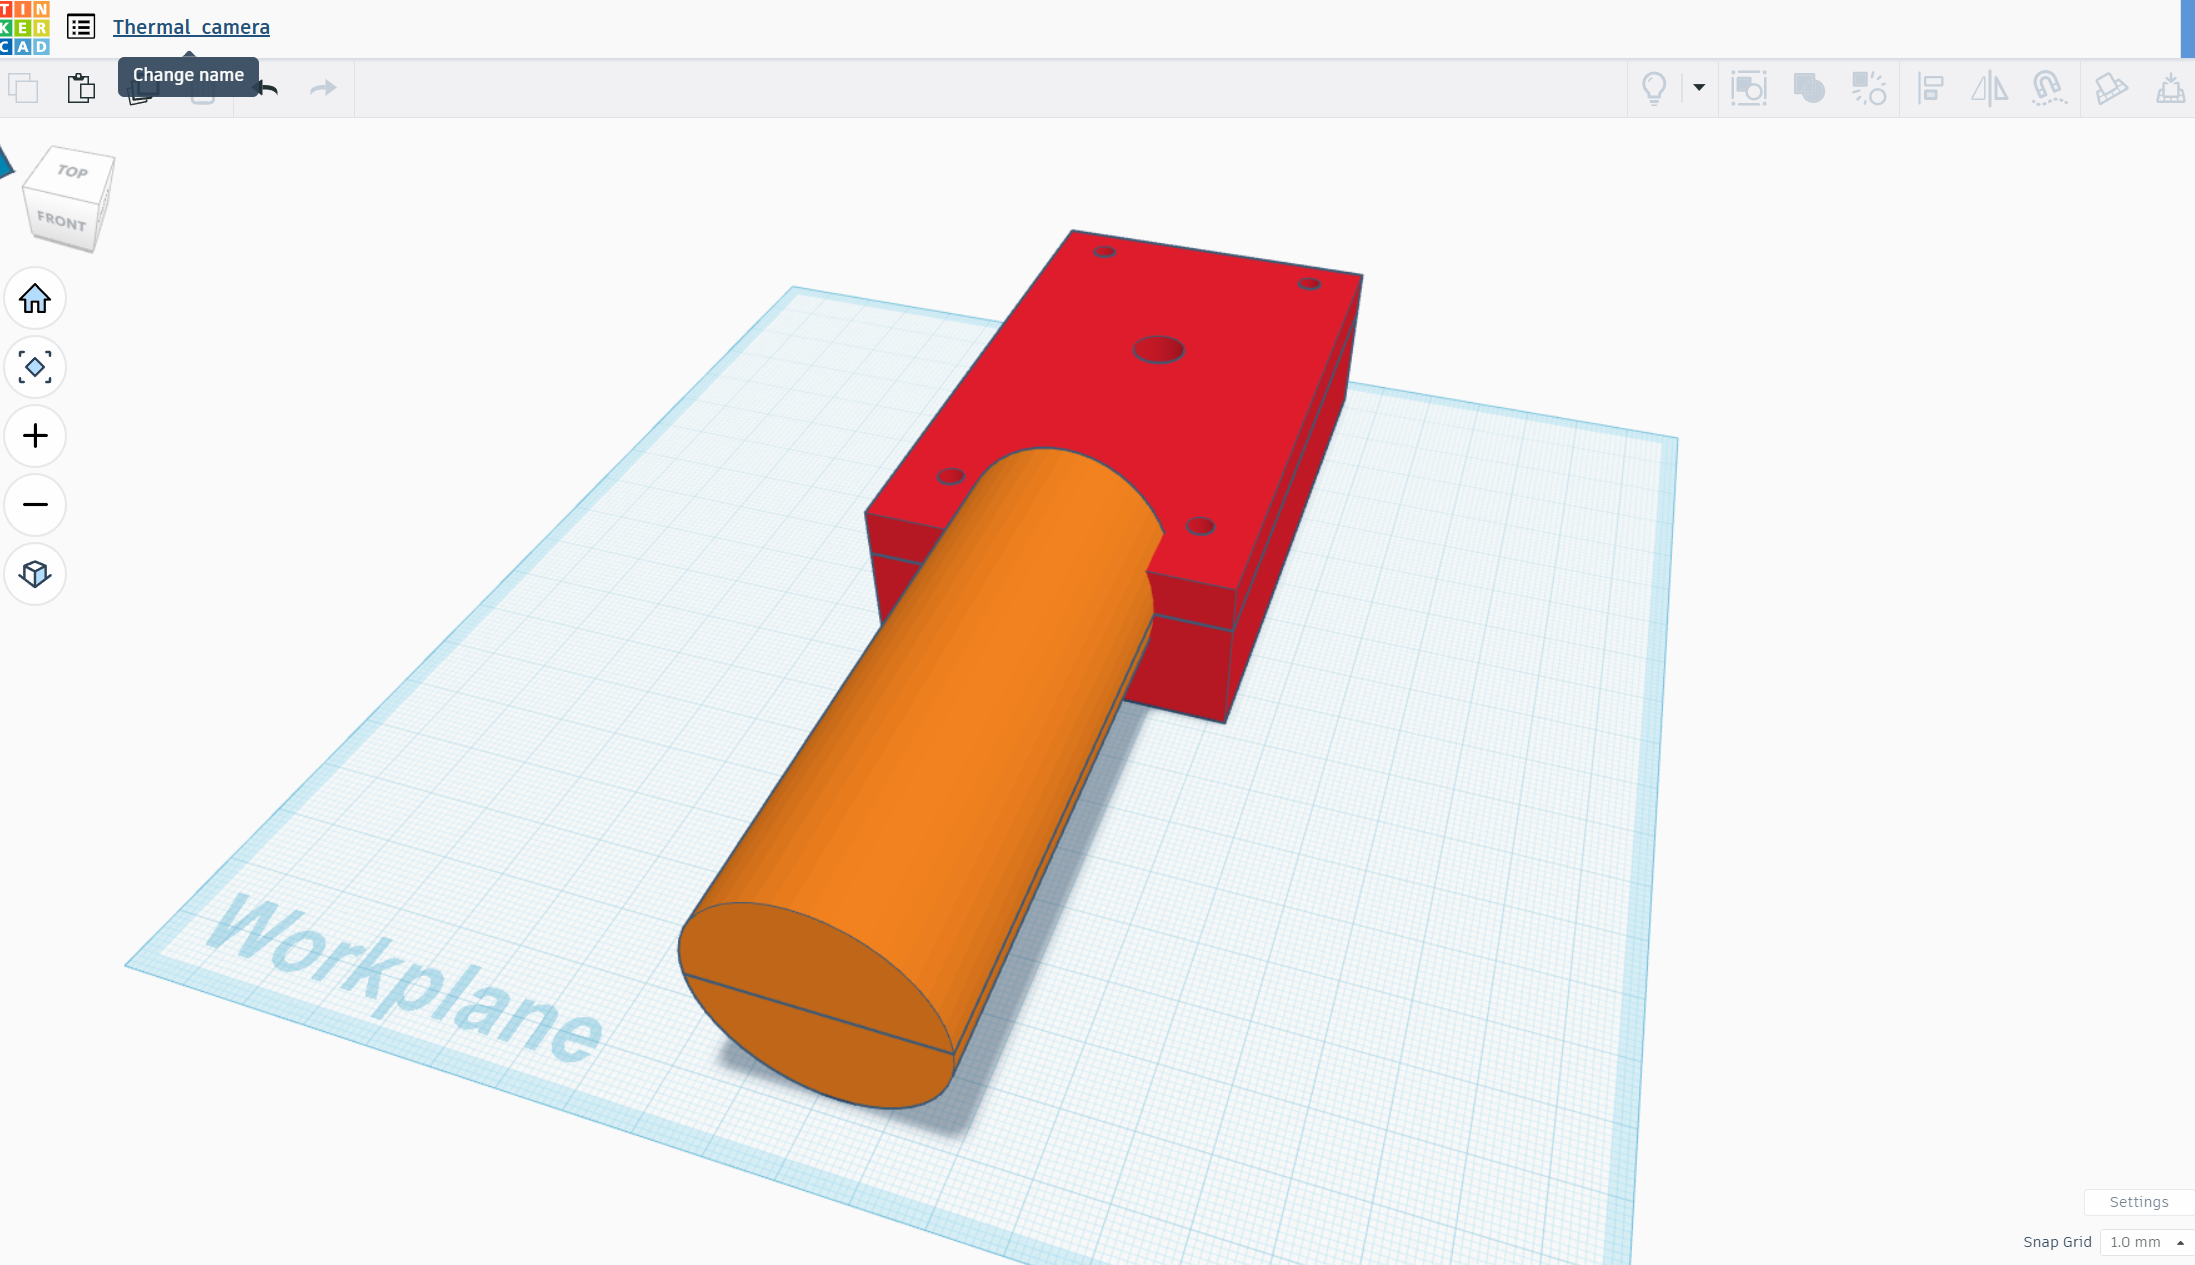The height and width of the screenshot is (1265, 2195).
Task: Click the Paste clipboard icon
Action: pos(81,88)
